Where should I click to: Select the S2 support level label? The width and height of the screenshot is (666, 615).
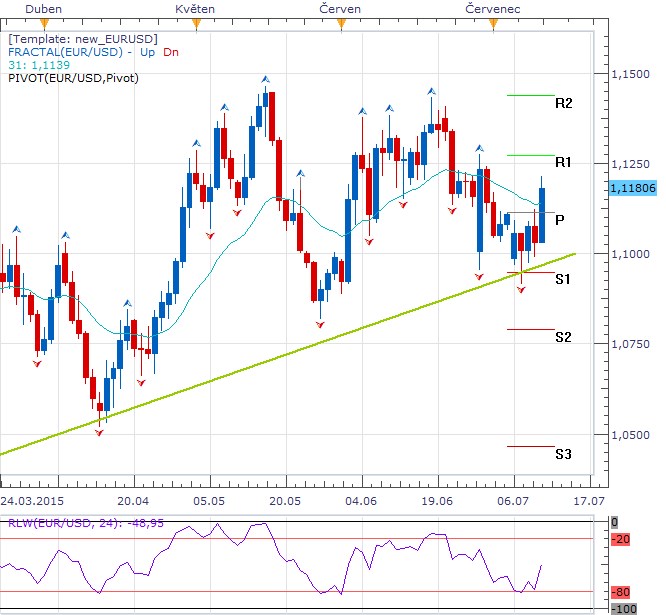point(563,338)
